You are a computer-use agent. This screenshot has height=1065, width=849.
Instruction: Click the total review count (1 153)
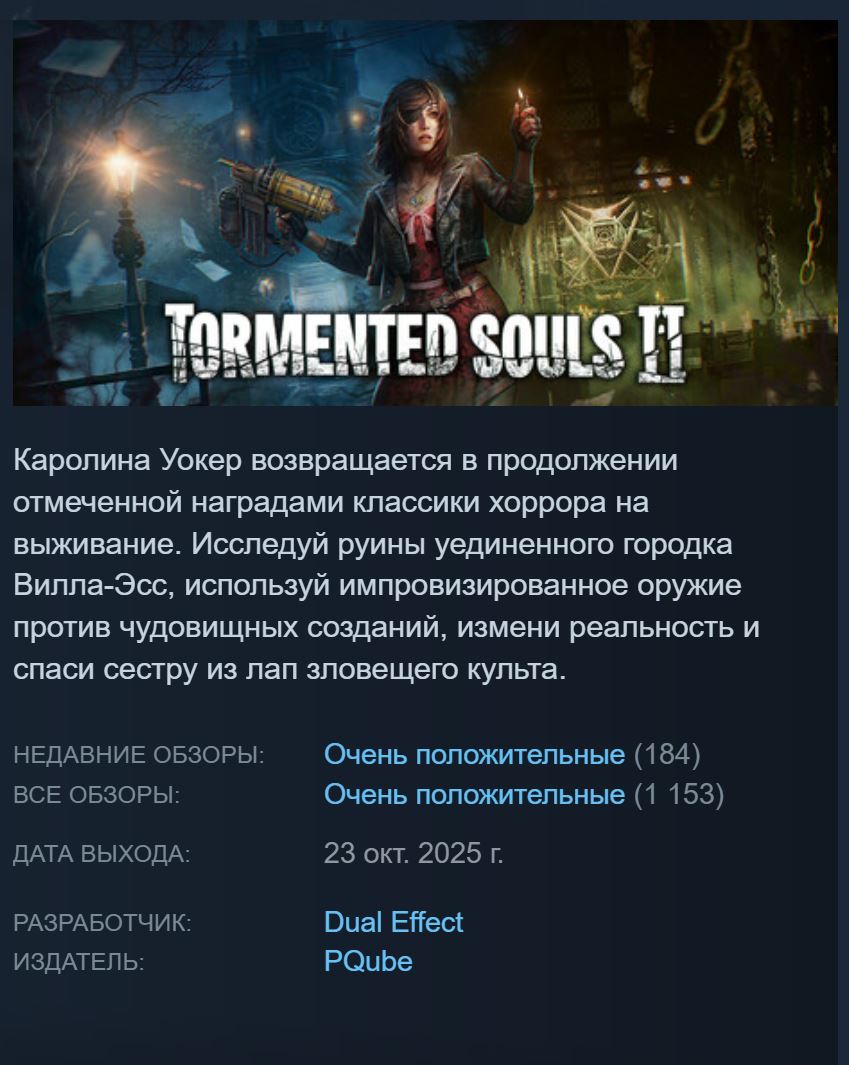(x=679, y=794)
